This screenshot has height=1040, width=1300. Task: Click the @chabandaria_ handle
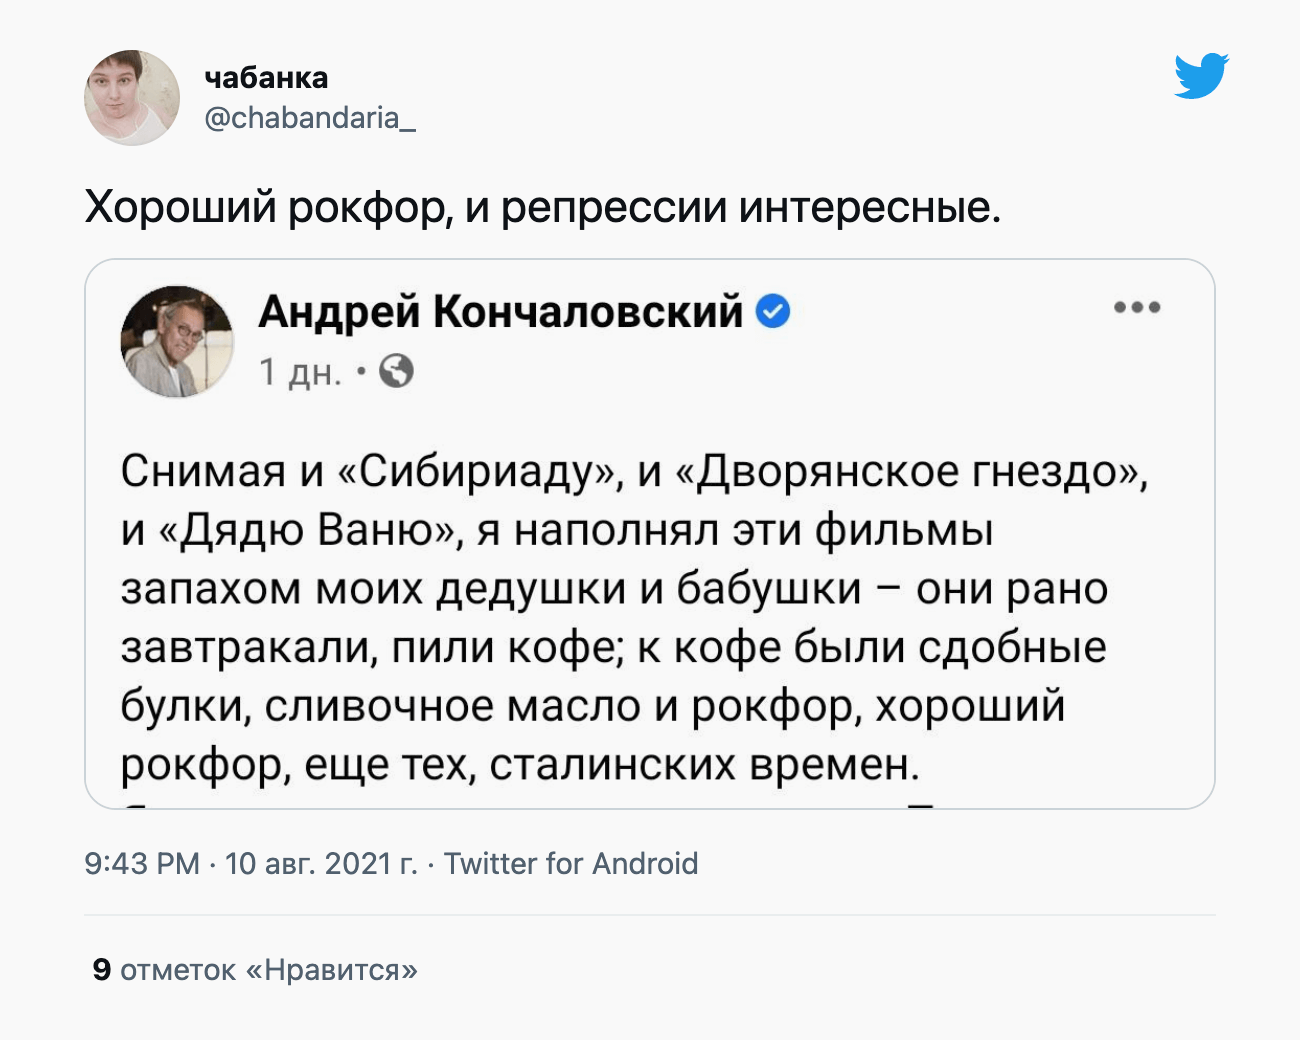point(310,118)
